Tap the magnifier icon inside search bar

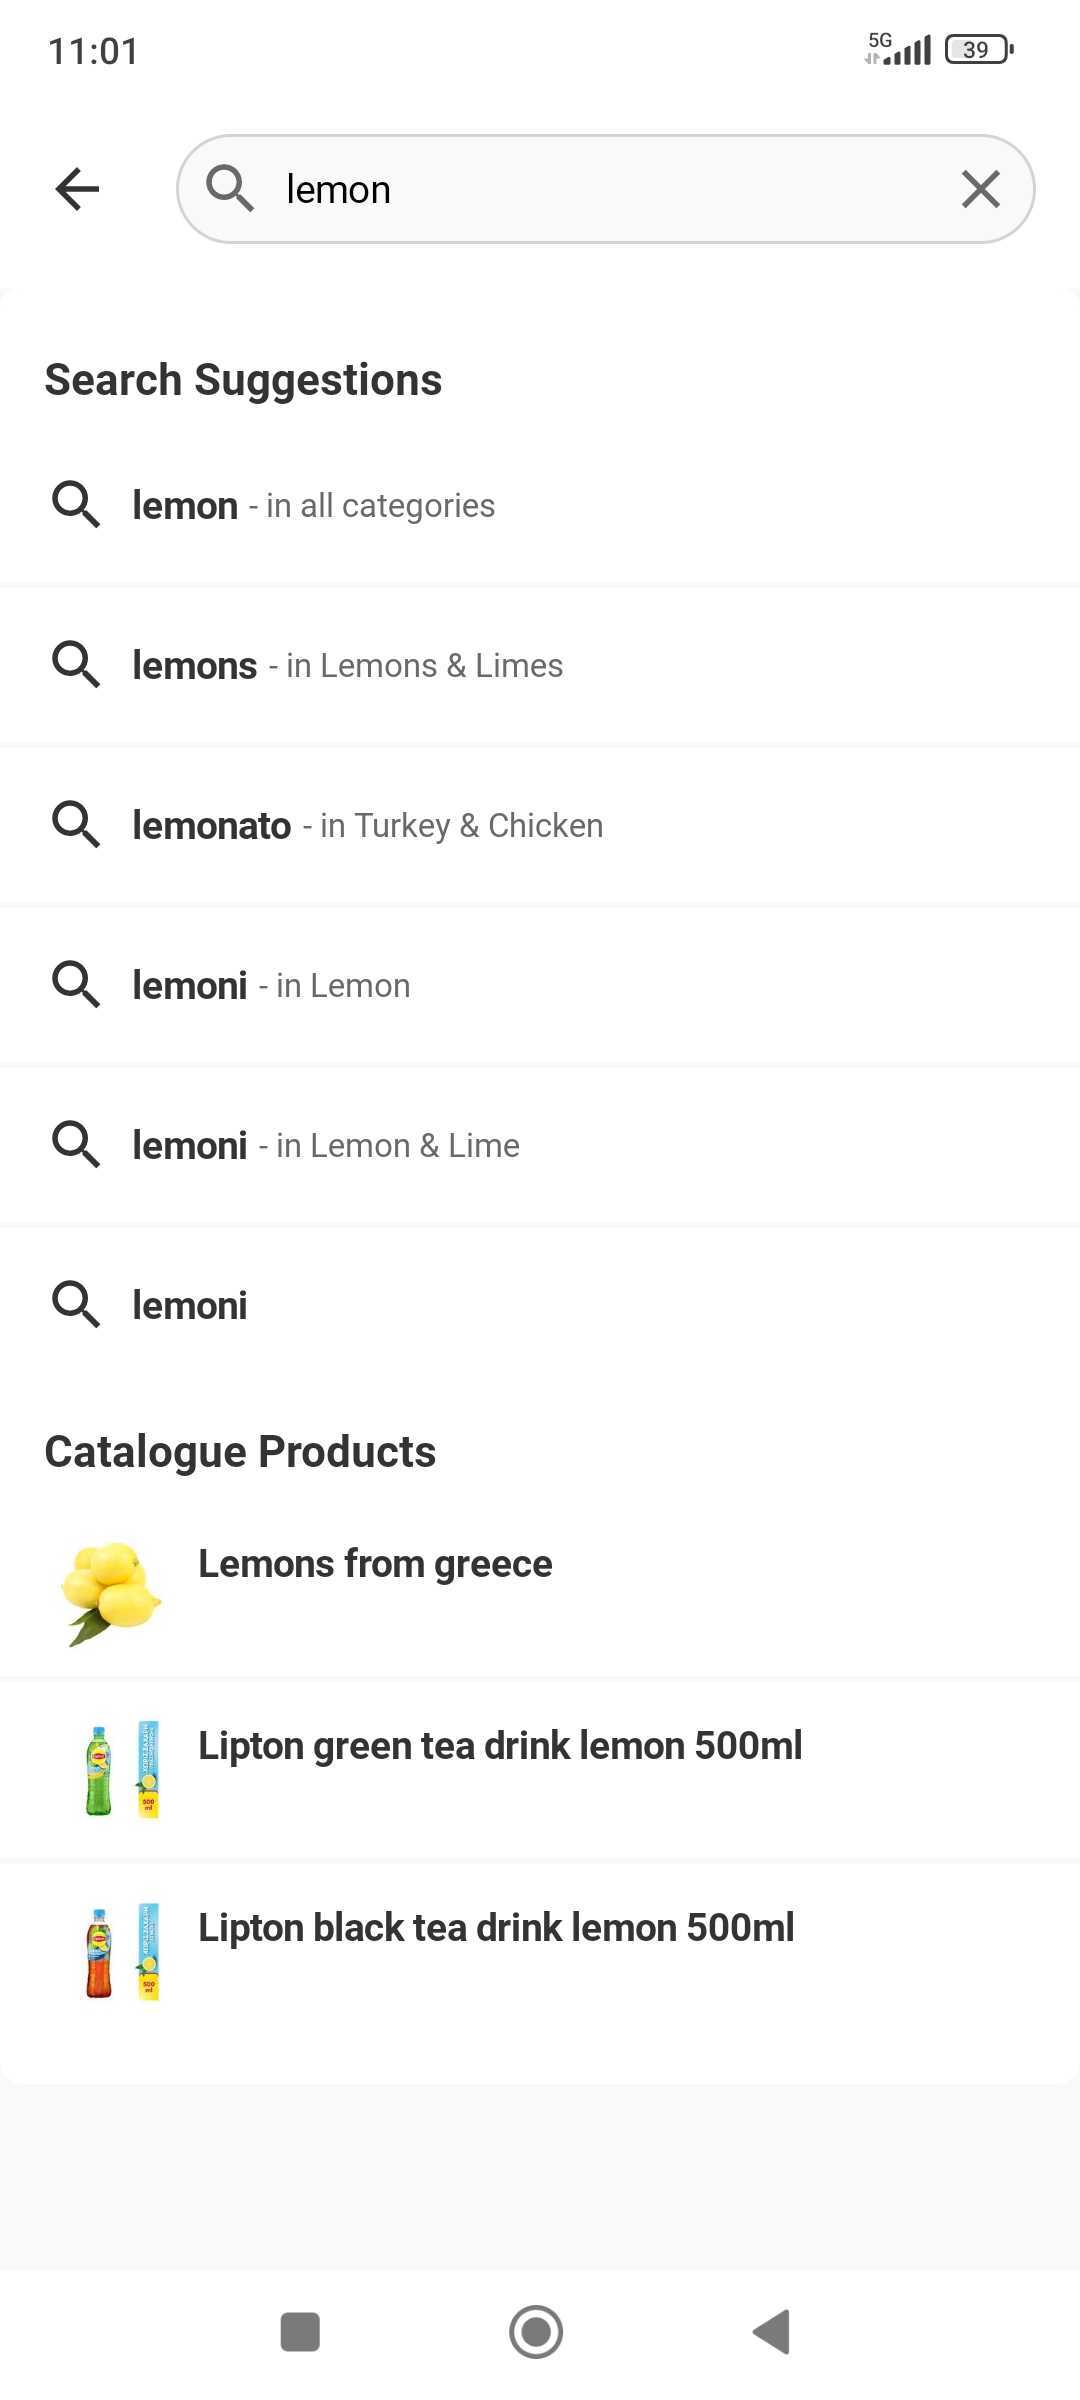[230, 189]
